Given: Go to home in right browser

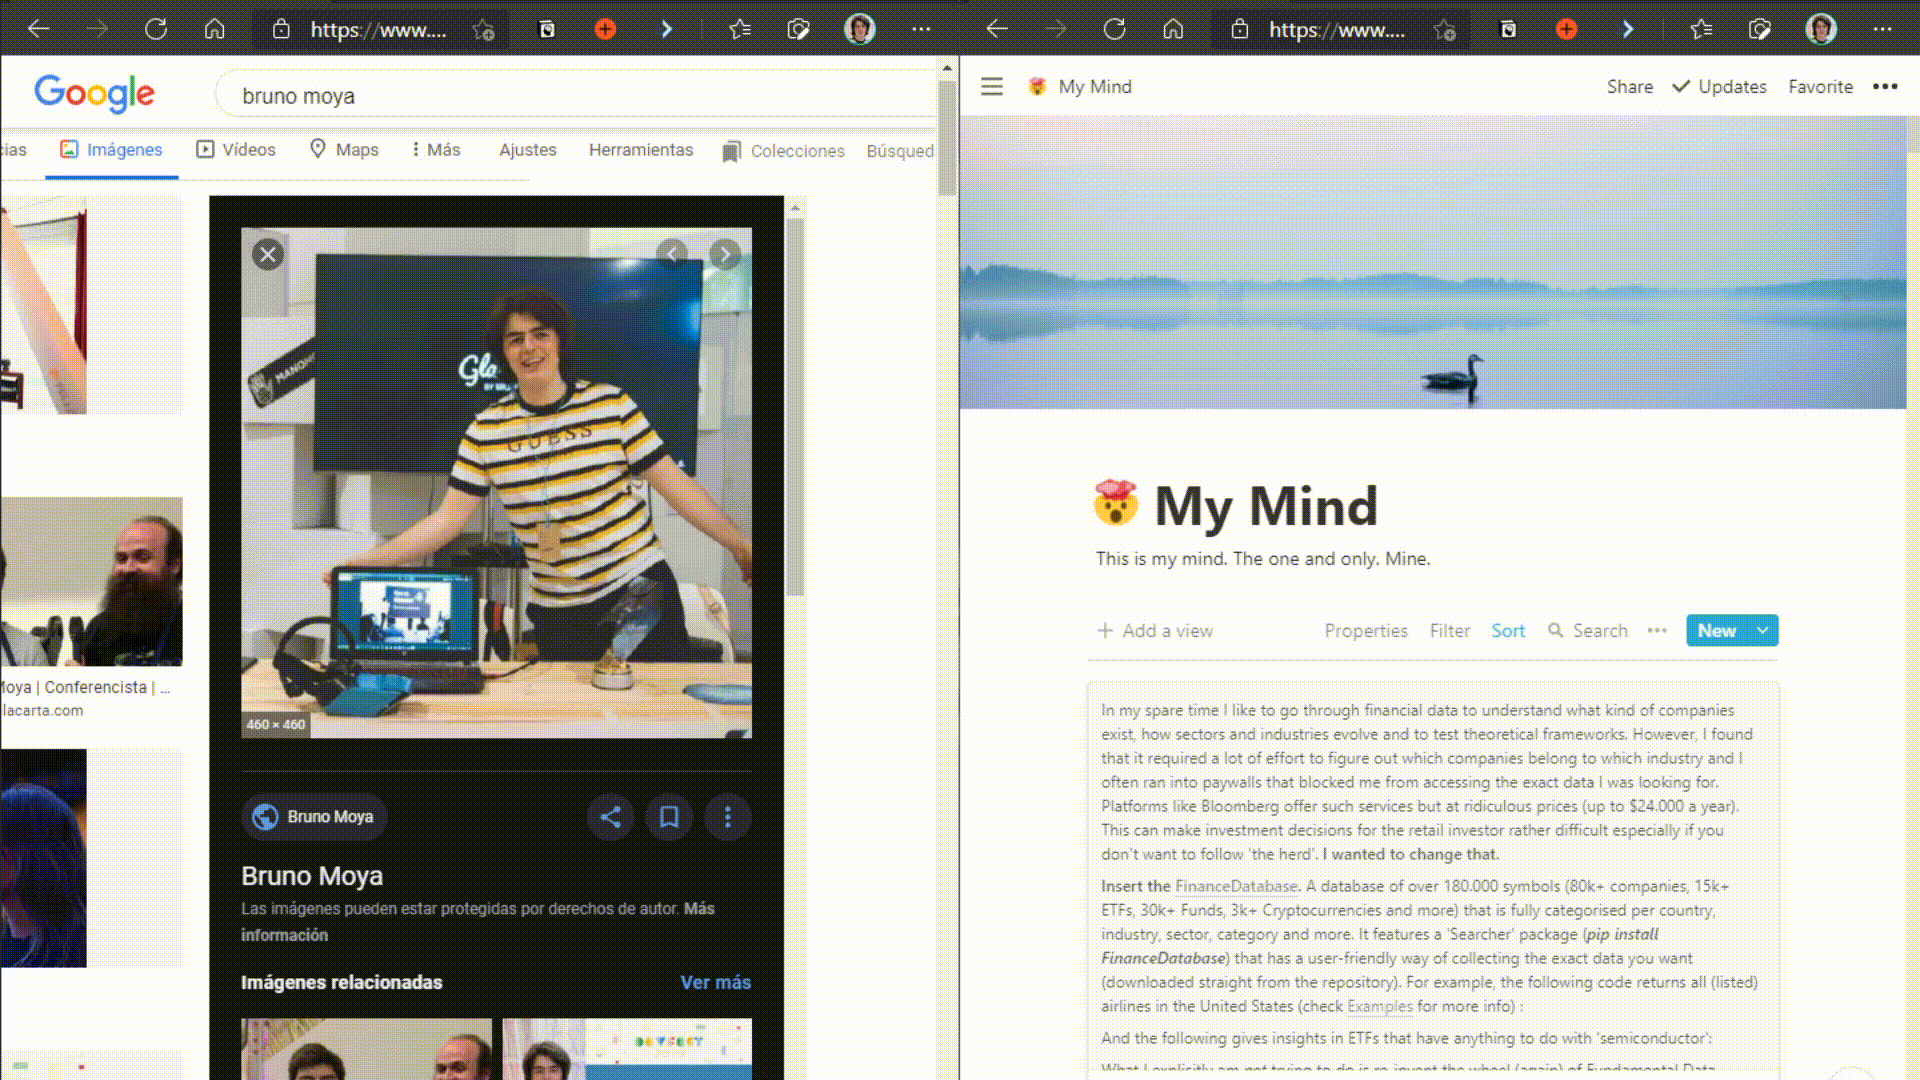Looking at the screenshot, I should point(1173,29).
